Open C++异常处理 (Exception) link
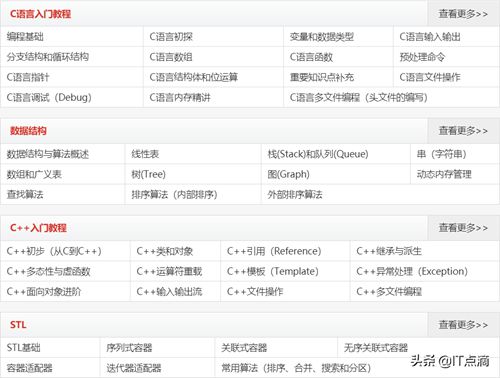Image resolution: width=500 pixels, height=378 pixels. 412,271
